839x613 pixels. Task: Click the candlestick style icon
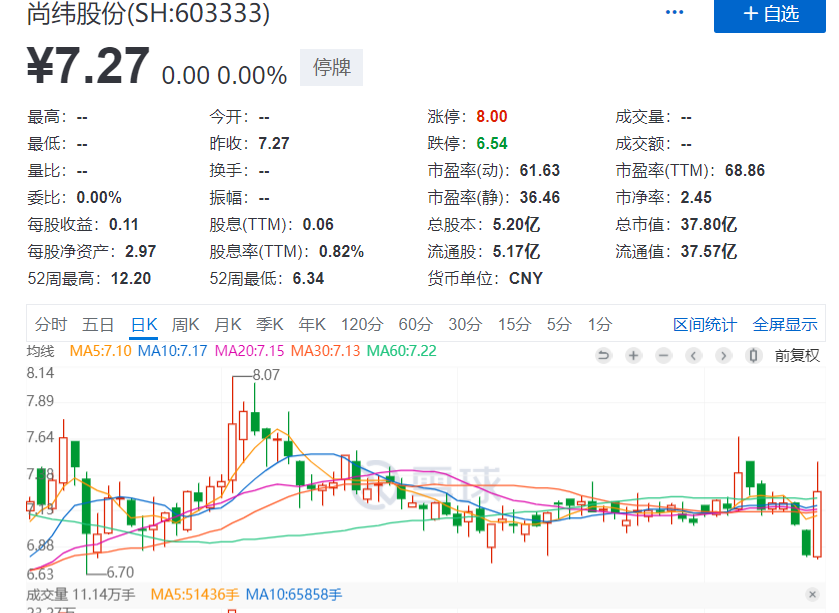(x=753, y=355)
